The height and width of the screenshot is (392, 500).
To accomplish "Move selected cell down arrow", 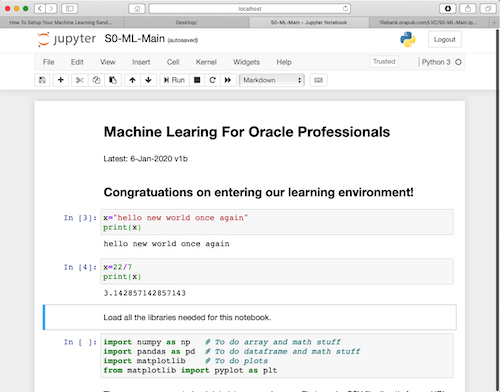I will click(148, 80).
